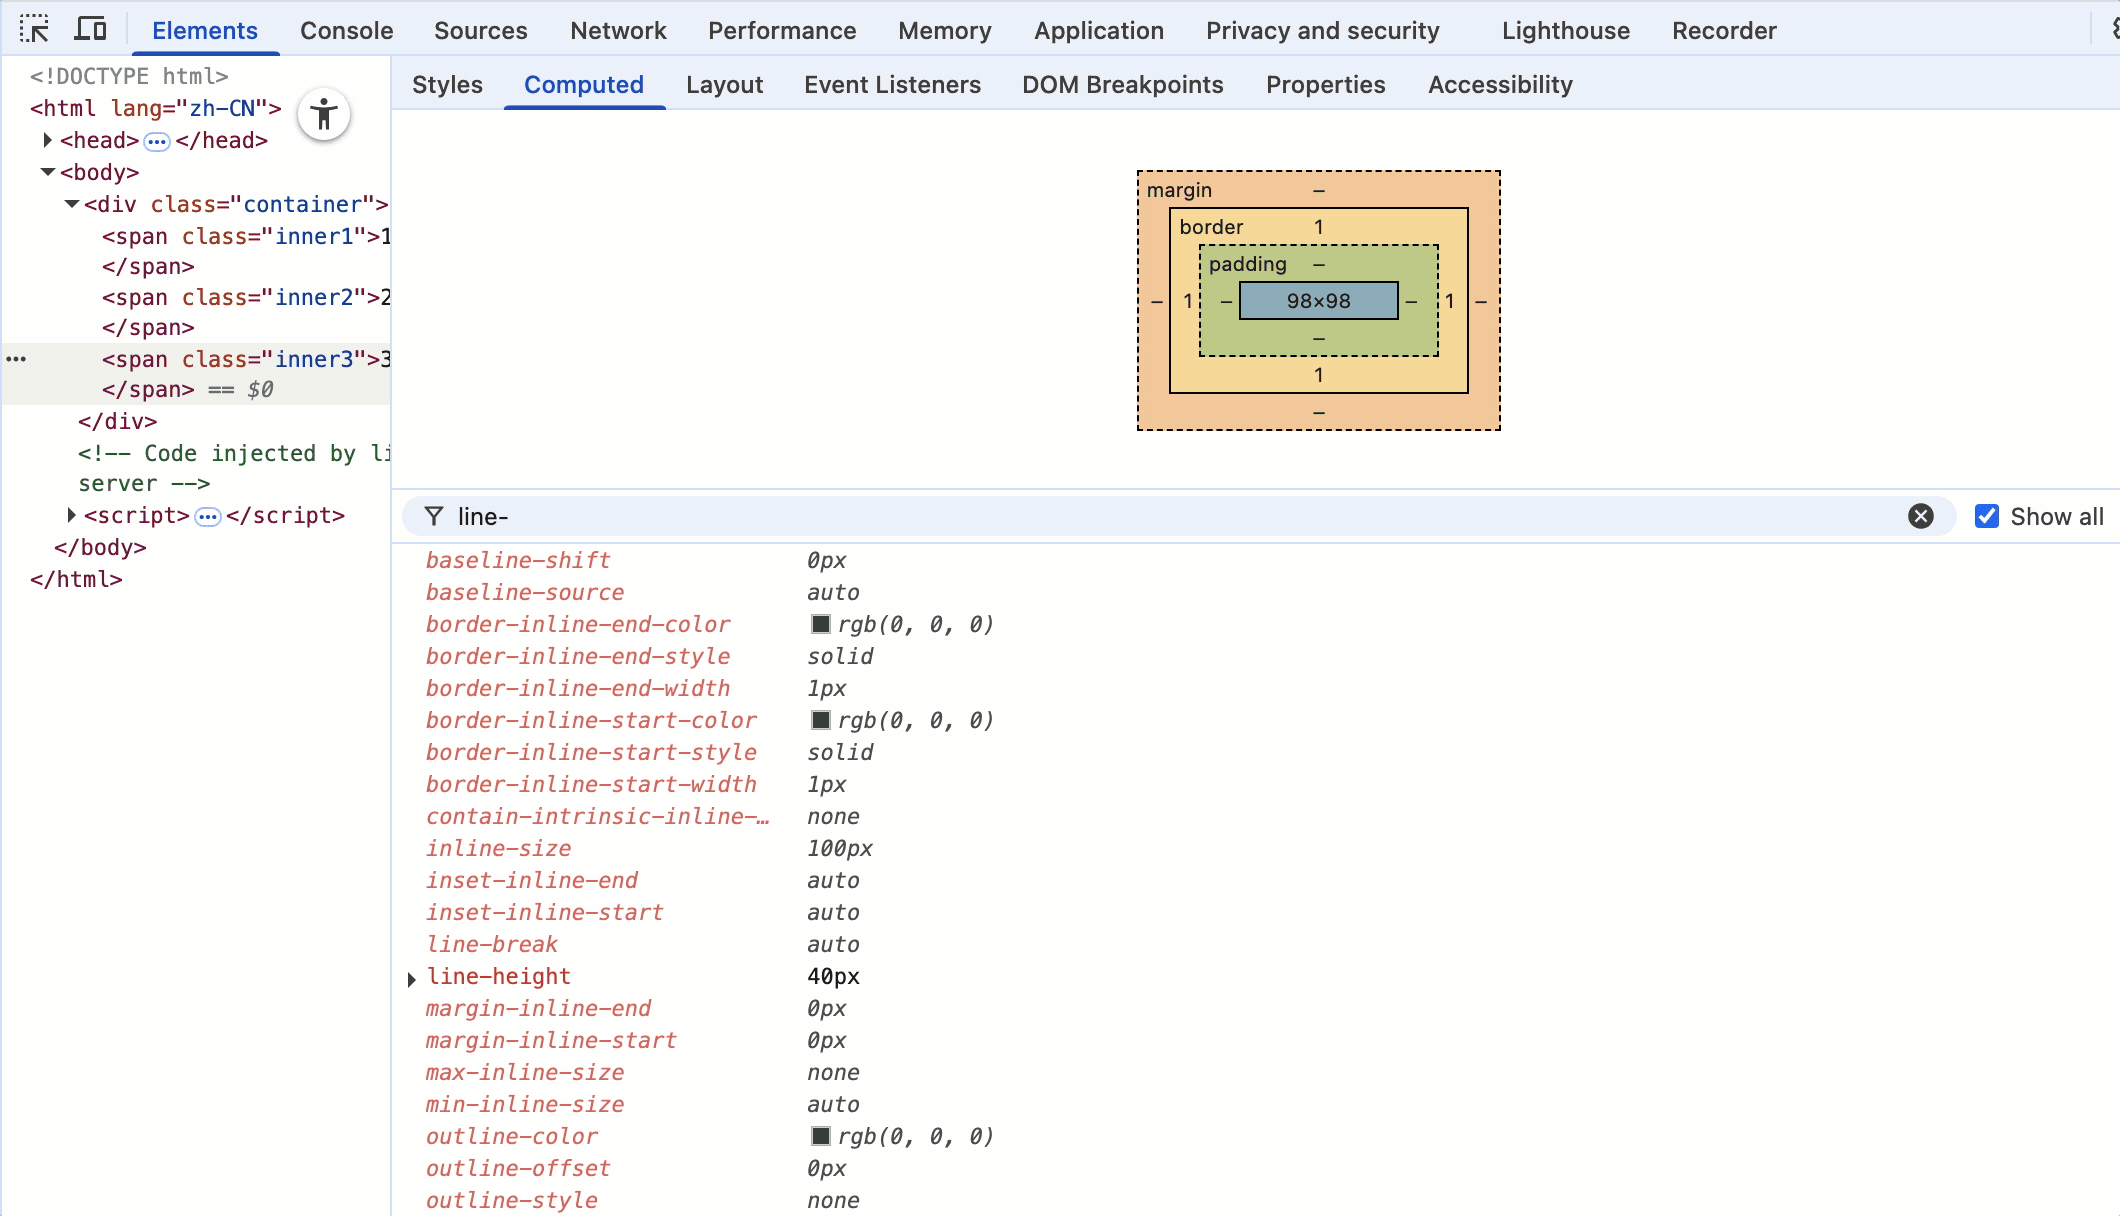Screen dimensions: 2120x1216
Task: Open the Event Listeners tab
Action: click(x=892, y=85)
